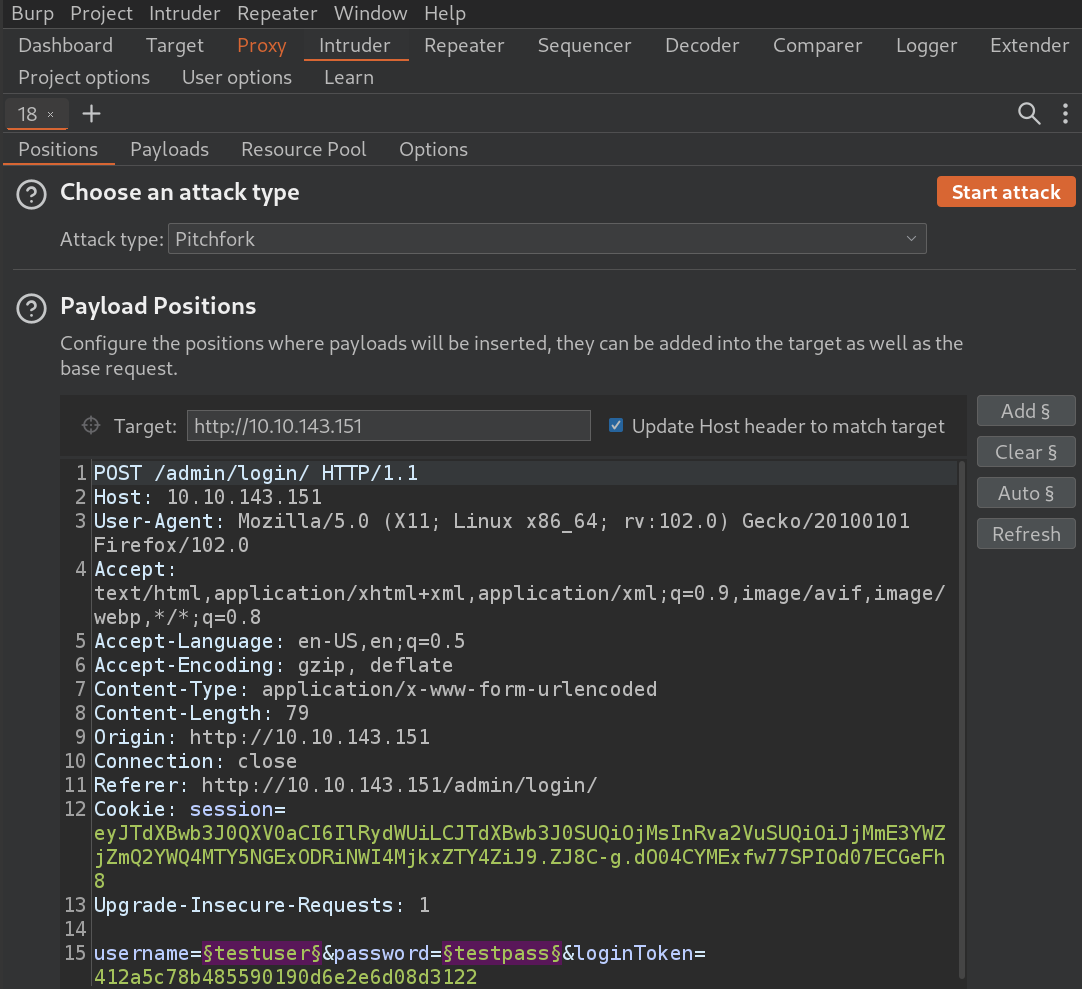Click the Referer header line
Screen dimensions: 1082x989
346,785
